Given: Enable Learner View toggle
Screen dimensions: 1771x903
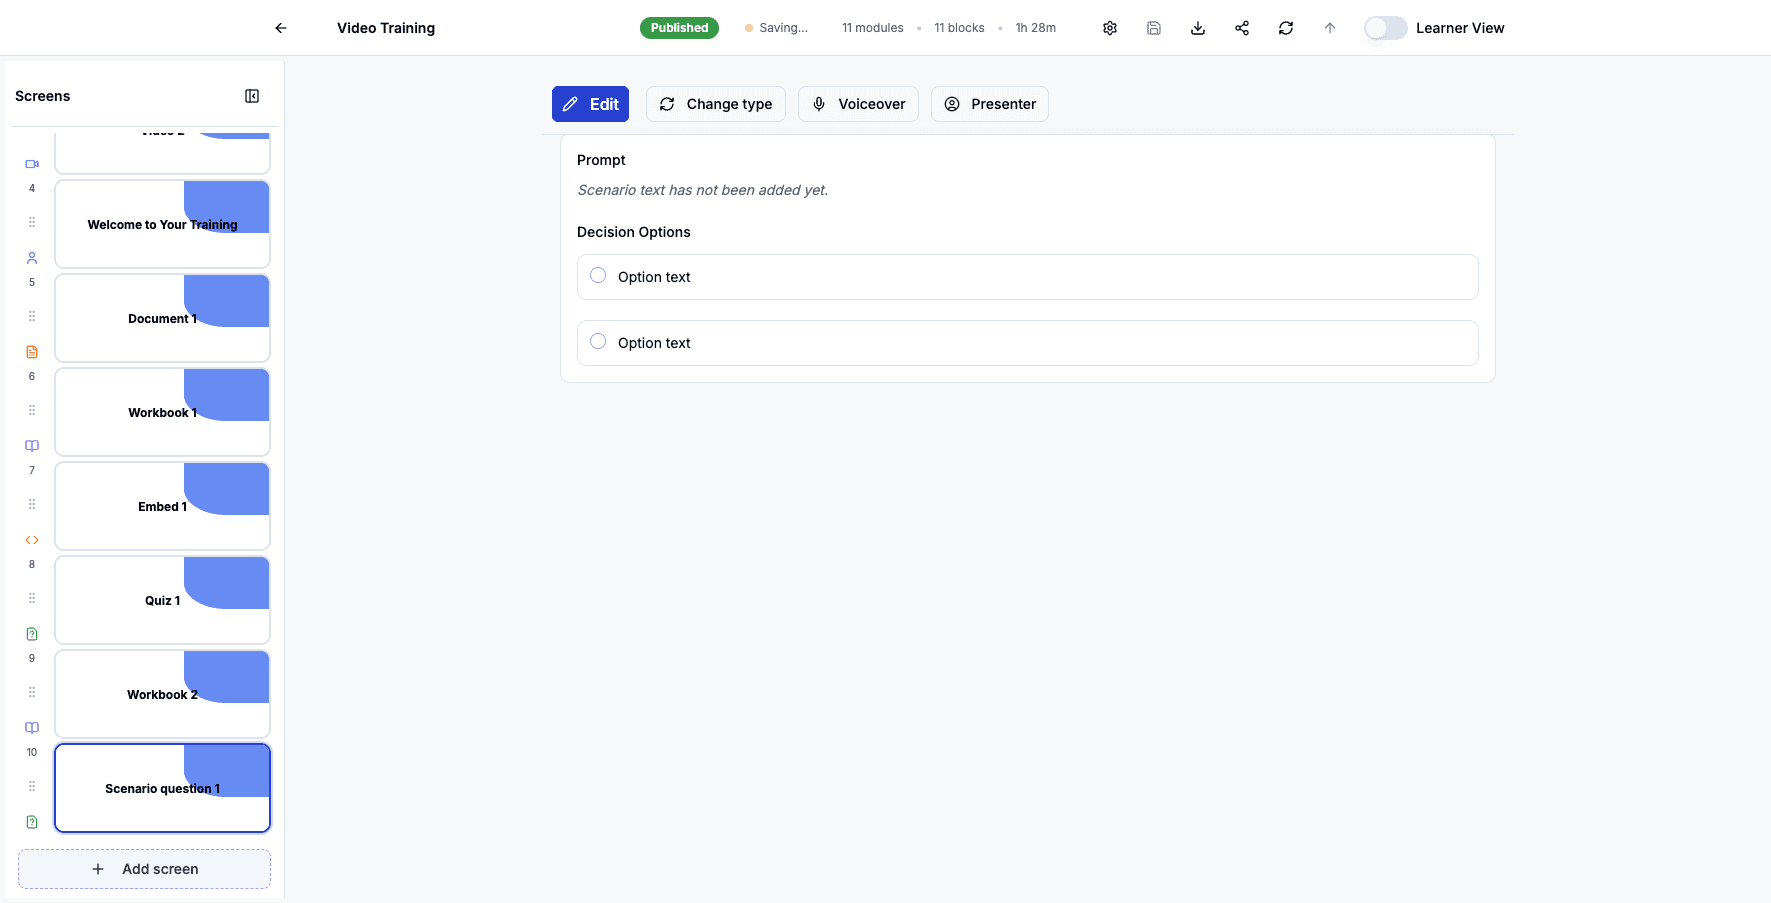Looking at the screenshot, I should click(1385, 28).
